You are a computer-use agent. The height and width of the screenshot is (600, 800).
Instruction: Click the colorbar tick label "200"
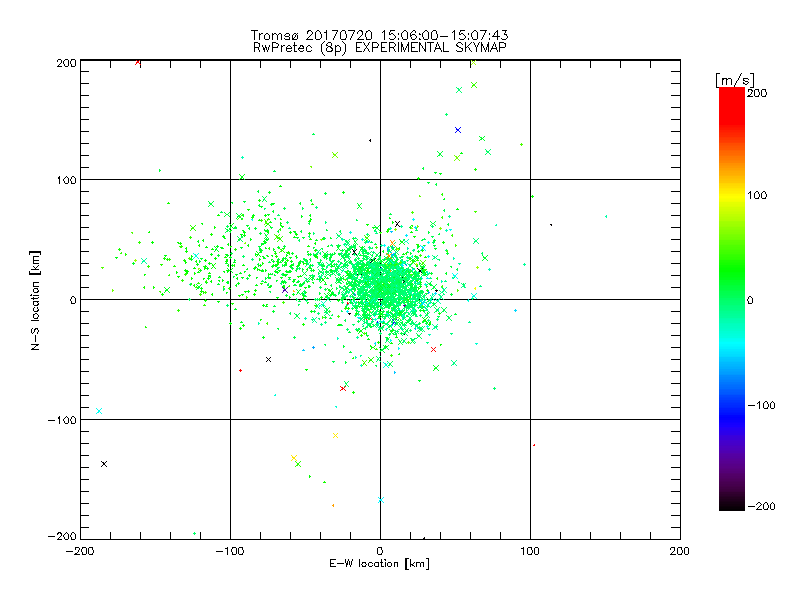coord(757,93)
